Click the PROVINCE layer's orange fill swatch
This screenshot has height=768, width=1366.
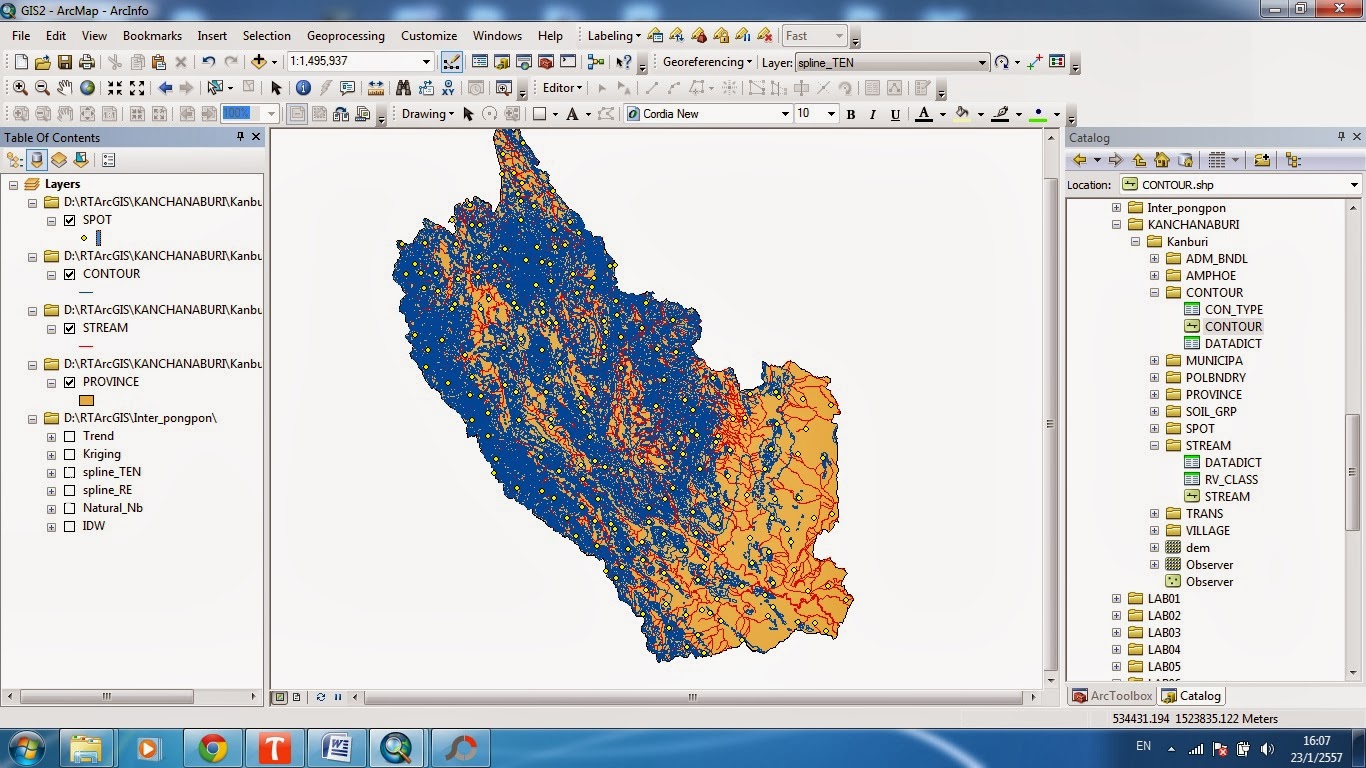(86, 400)
